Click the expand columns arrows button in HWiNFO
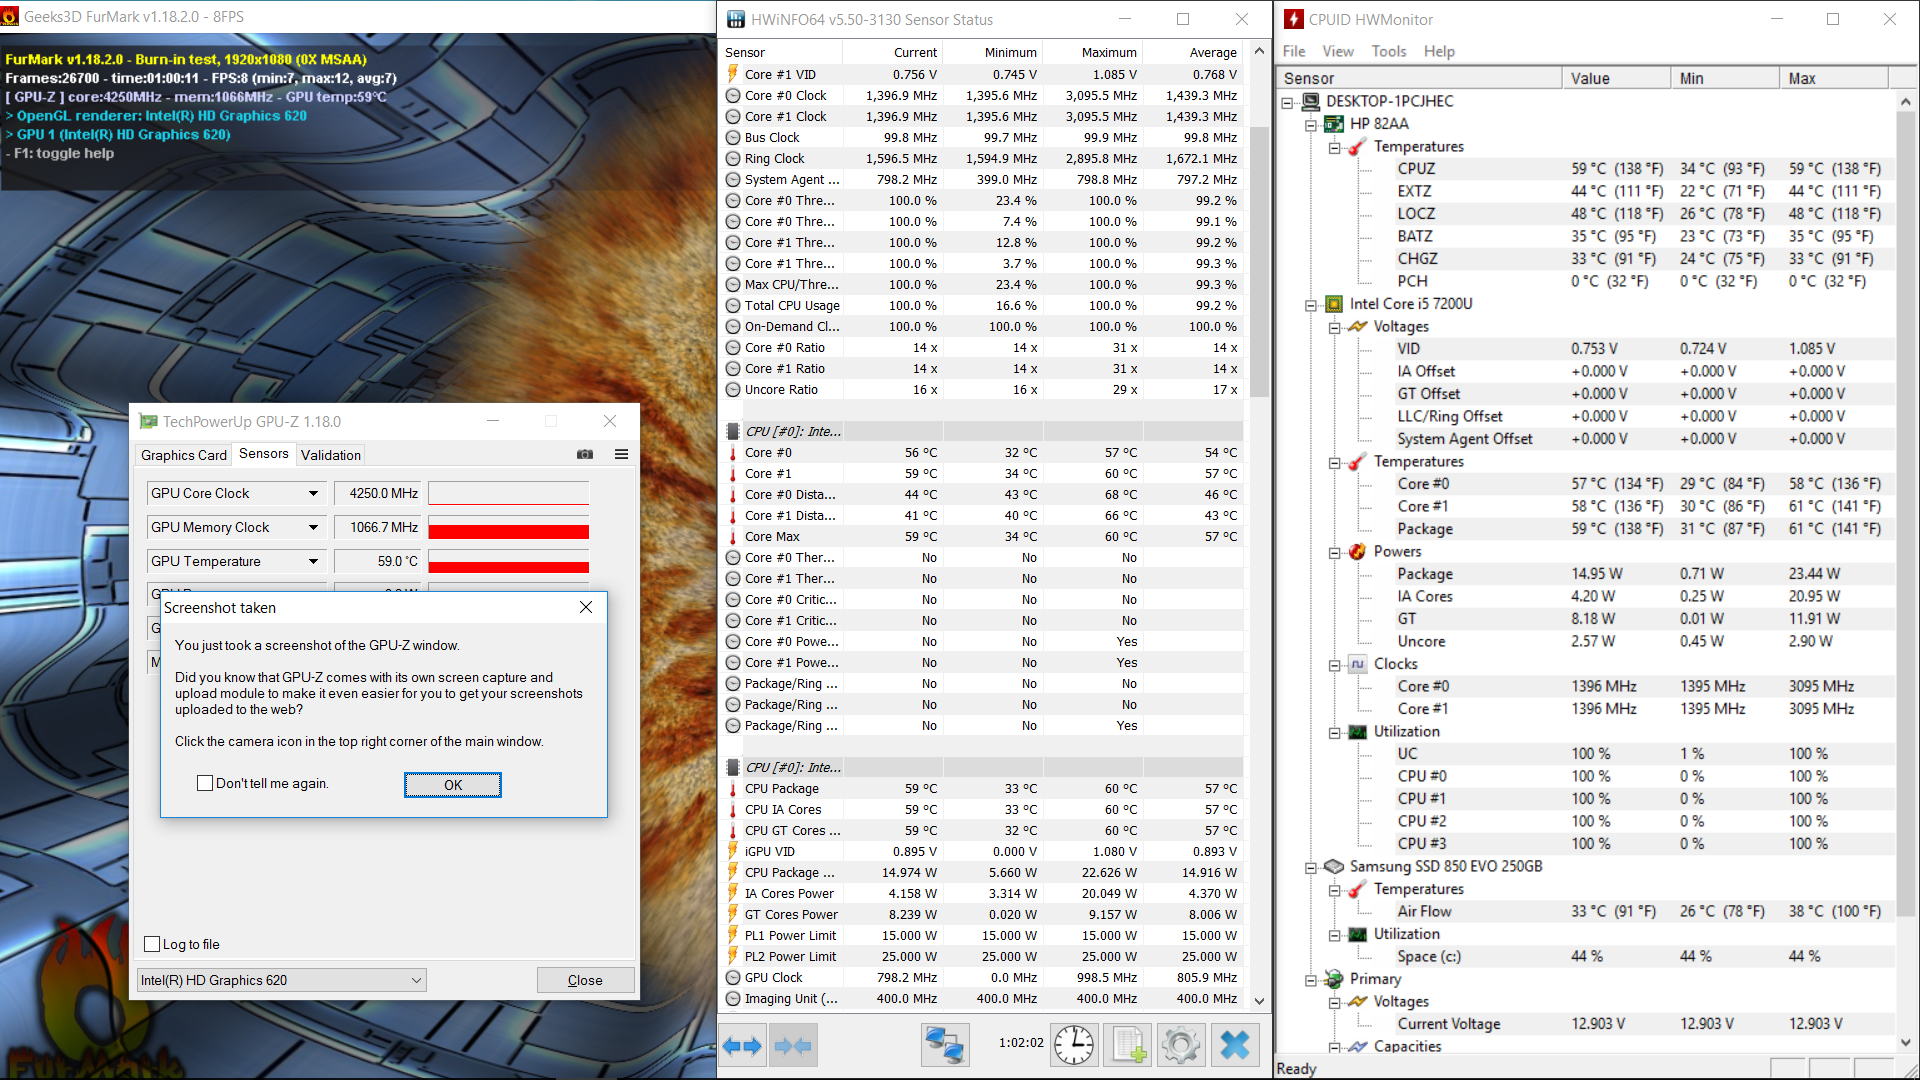This screenshot has height=1080, width=1920. [742, 1046]
